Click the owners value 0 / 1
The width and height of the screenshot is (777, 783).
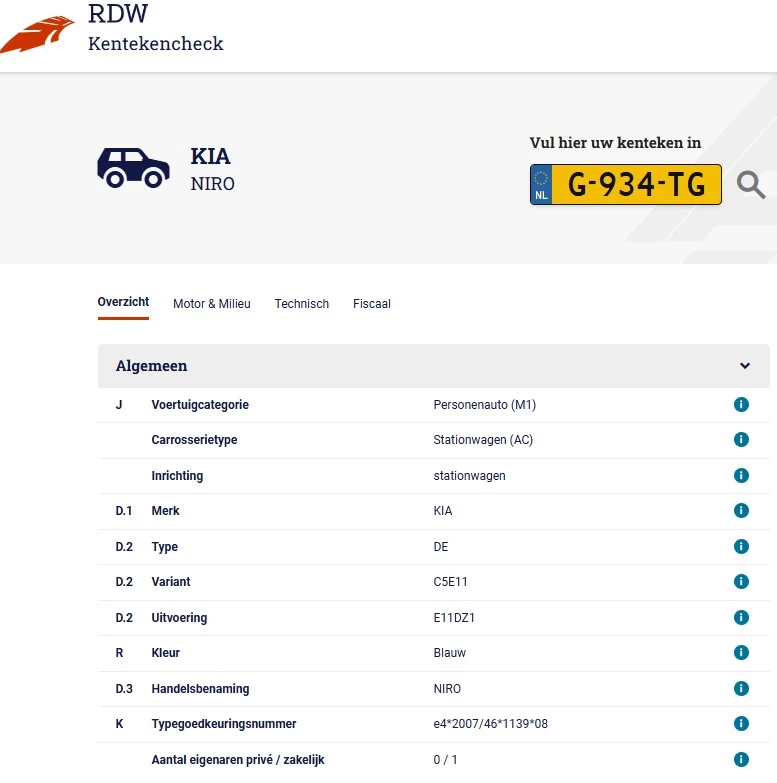(x=445, y=760)
